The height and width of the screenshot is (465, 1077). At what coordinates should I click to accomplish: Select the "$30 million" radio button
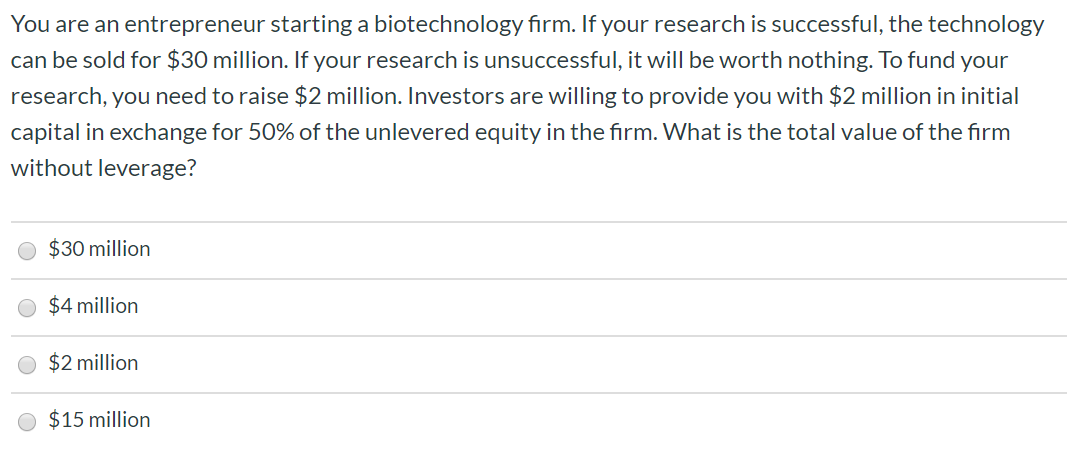click(x=28, y=250)
